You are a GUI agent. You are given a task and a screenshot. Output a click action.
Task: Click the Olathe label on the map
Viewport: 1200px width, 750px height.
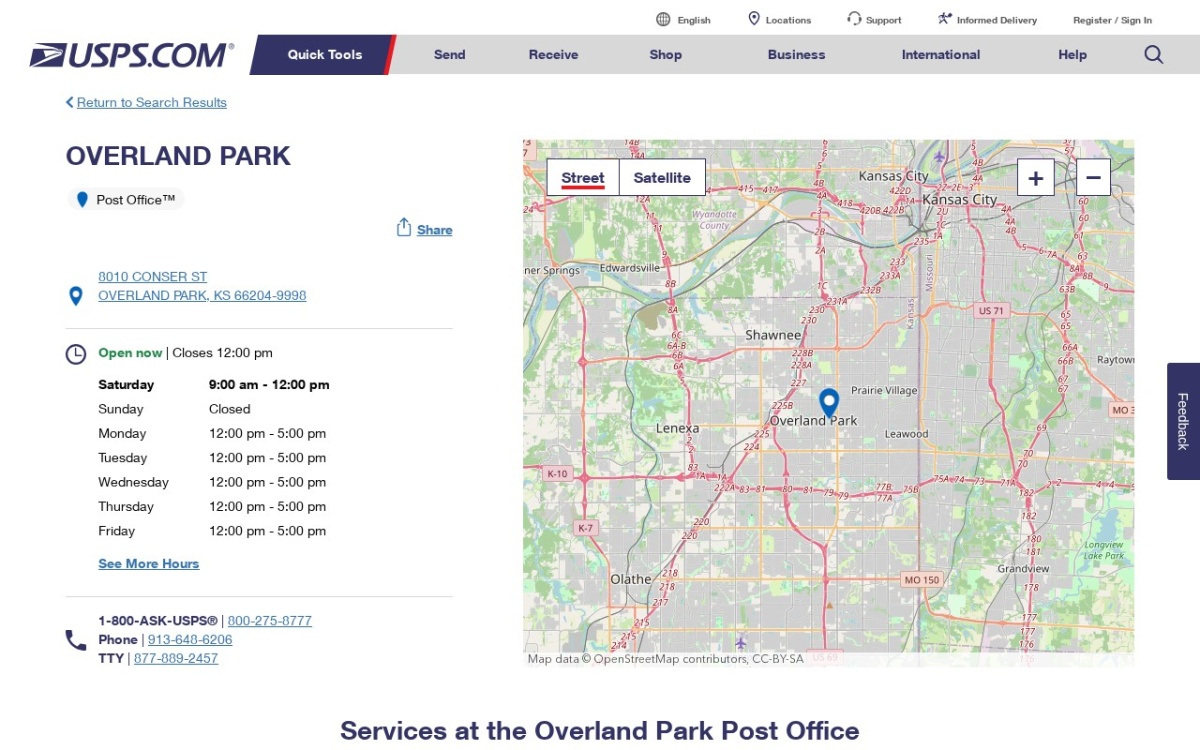click(x=631, y=579)
